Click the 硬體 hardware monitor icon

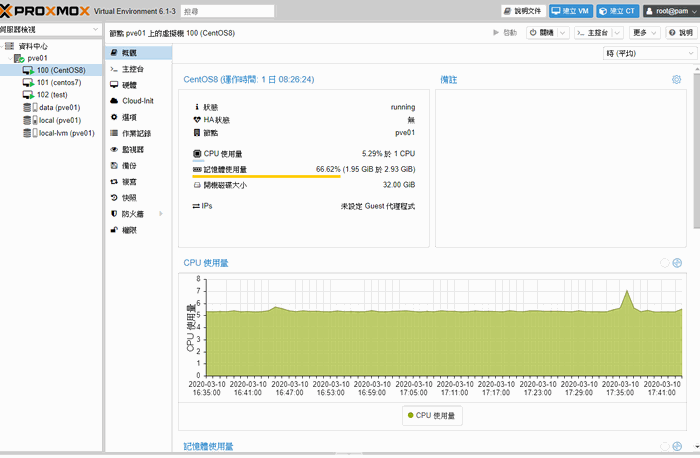tap(114, 85)
